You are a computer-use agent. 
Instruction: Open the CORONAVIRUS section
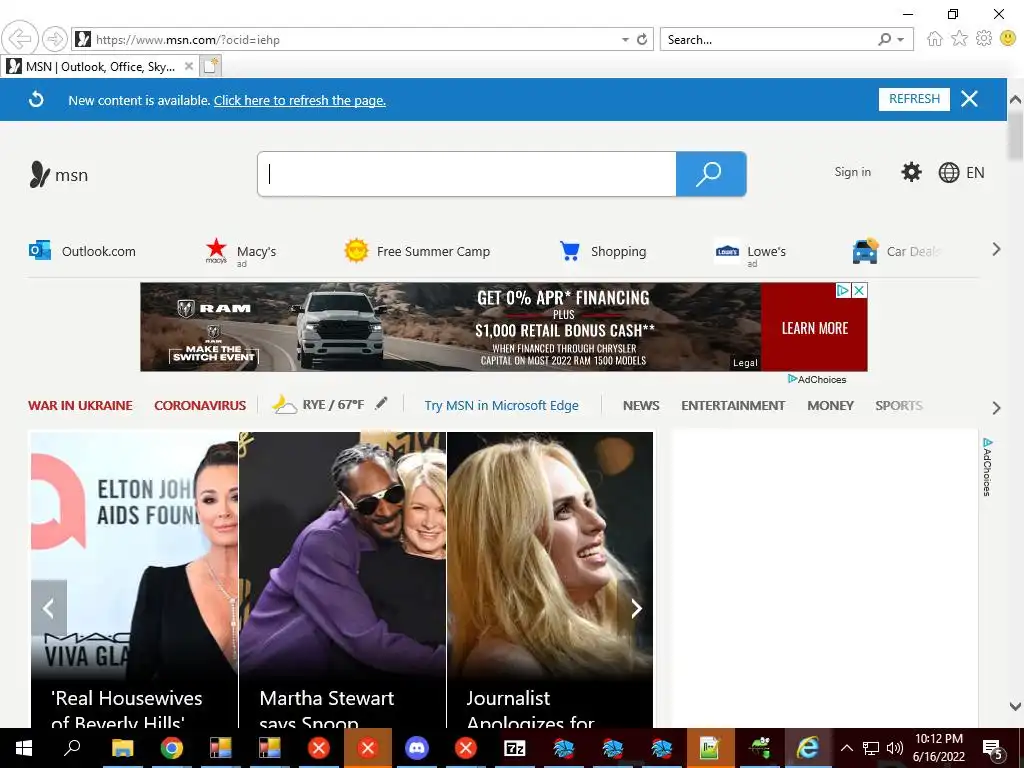[200, 406]
